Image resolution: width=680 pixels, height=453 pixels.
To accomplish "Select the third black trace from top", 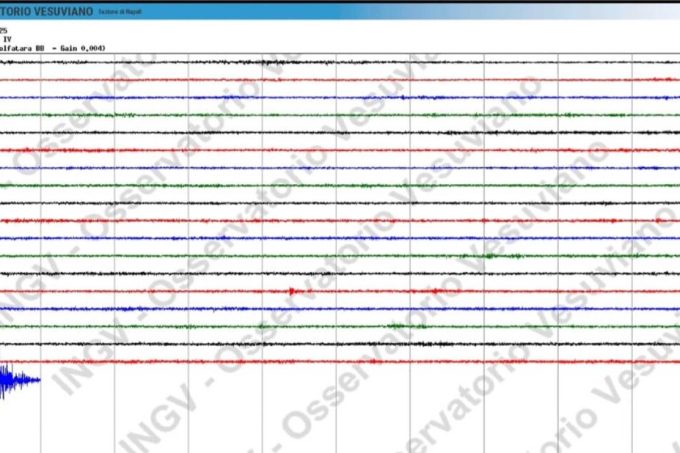I will pyautogui.click(x=340, y=202).
